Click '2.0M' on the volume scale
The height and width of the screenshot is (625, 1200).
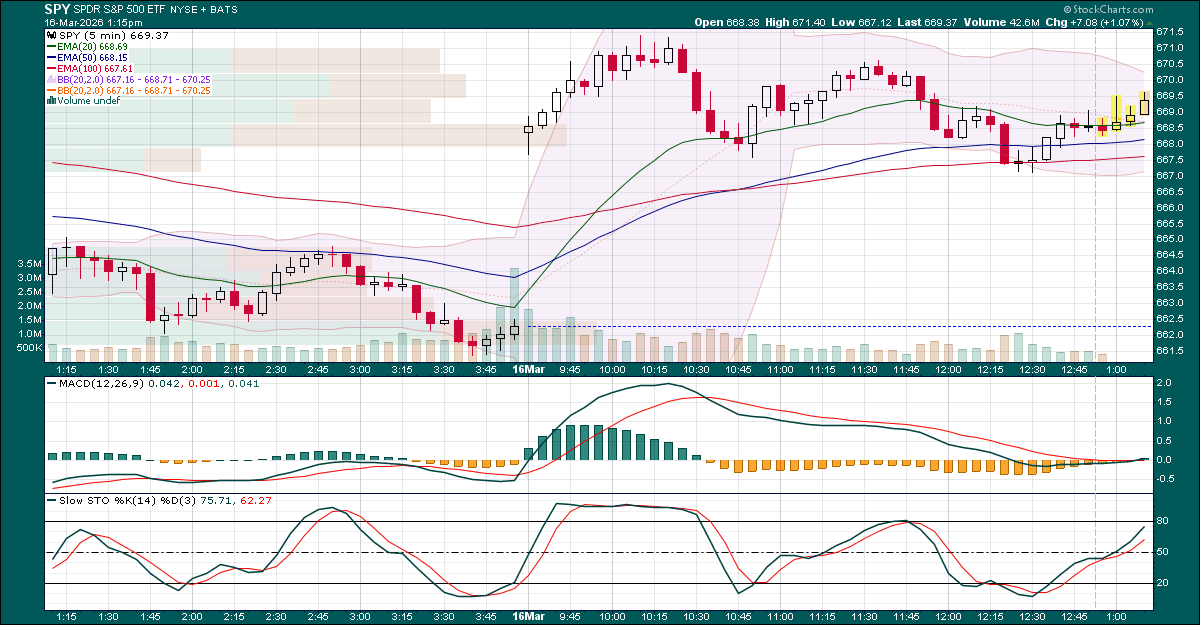tap(29, 305)
